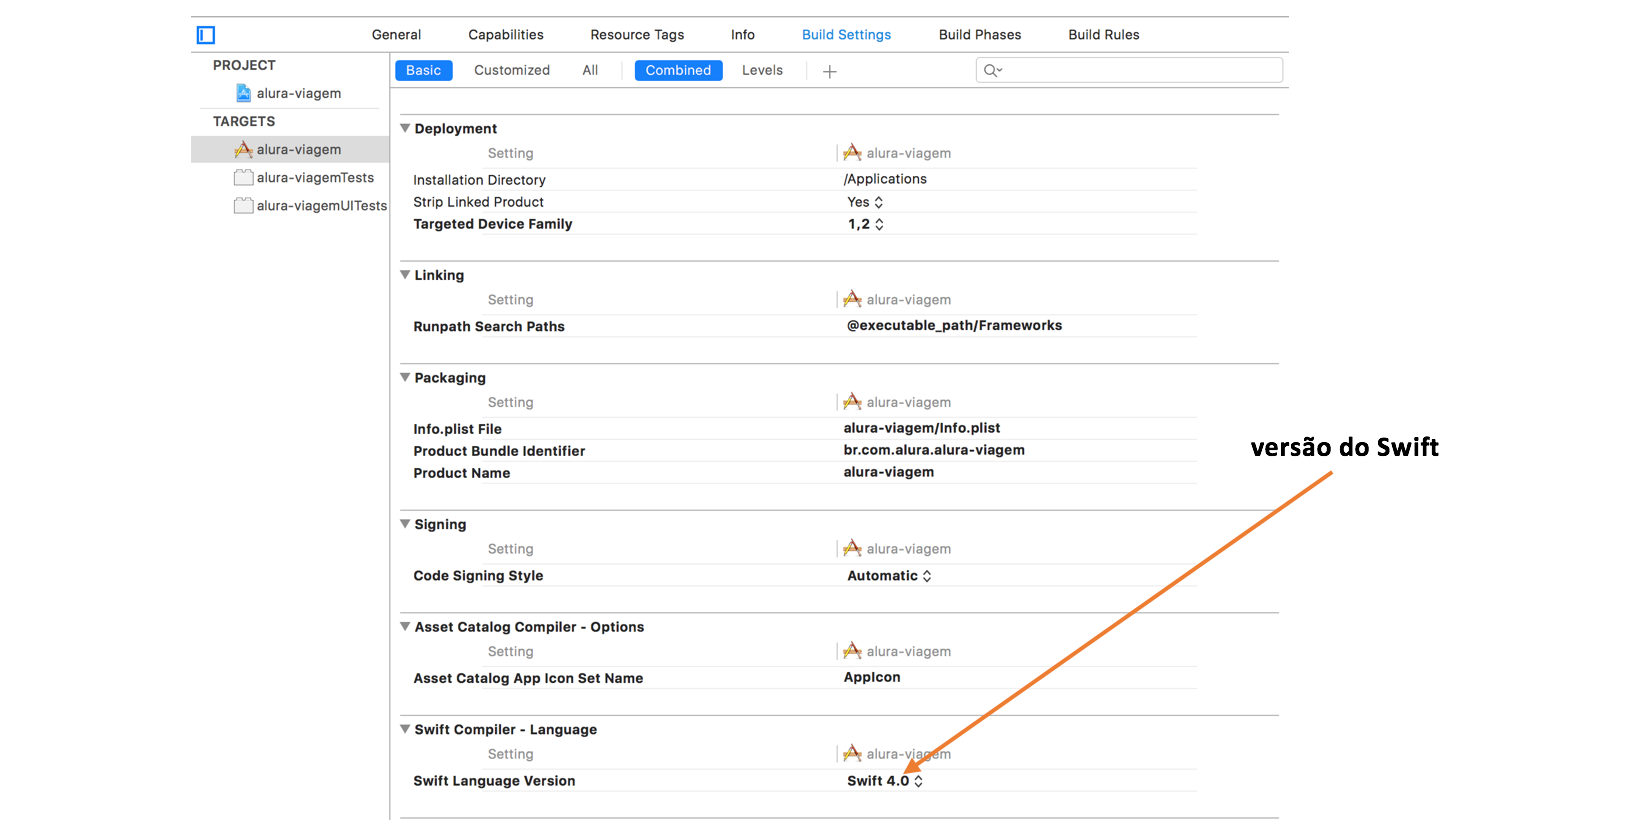The image size is (1636, 836).
Task: Click the alura-viagem target app icon
Action: 243,149
